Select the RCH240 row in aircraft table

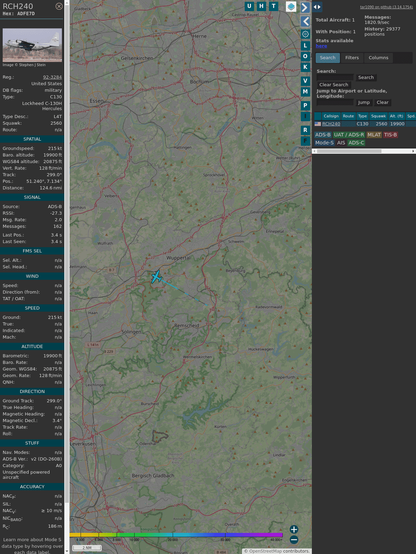(x=365, y=124)
